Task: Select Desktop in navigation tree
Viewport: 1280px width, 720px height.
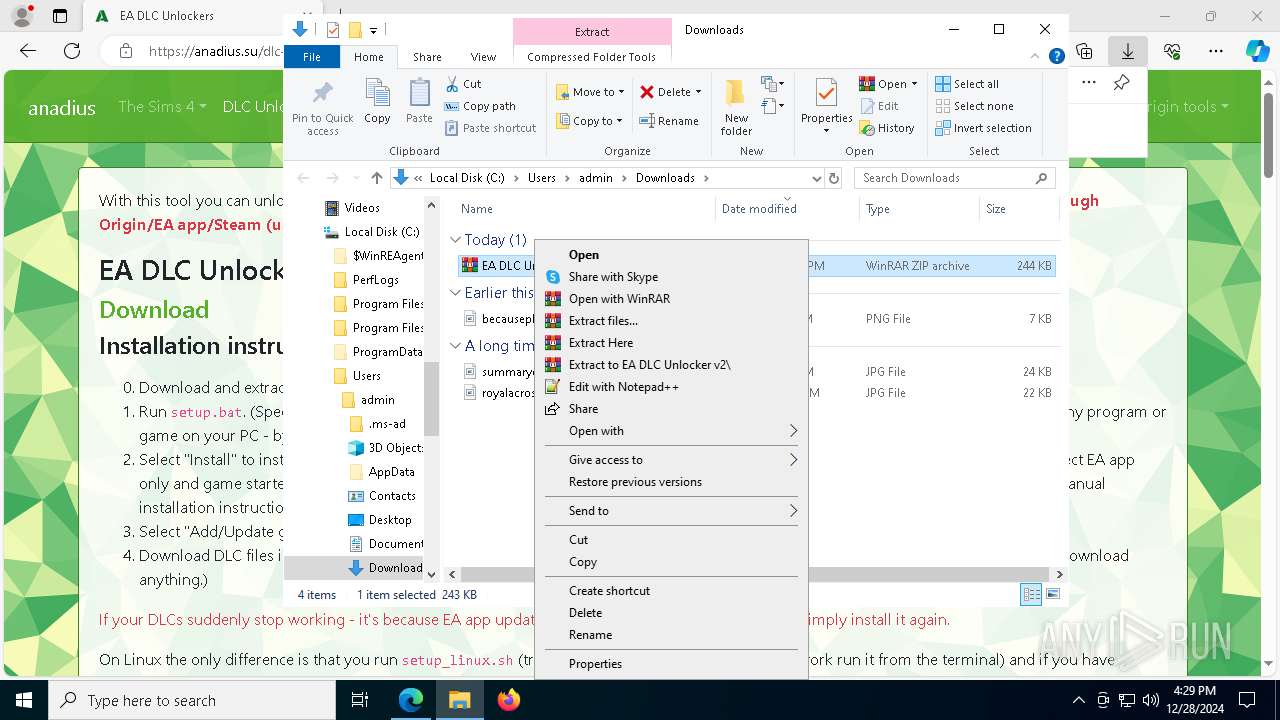Action: pyautogui.click(x=390, y=520)
